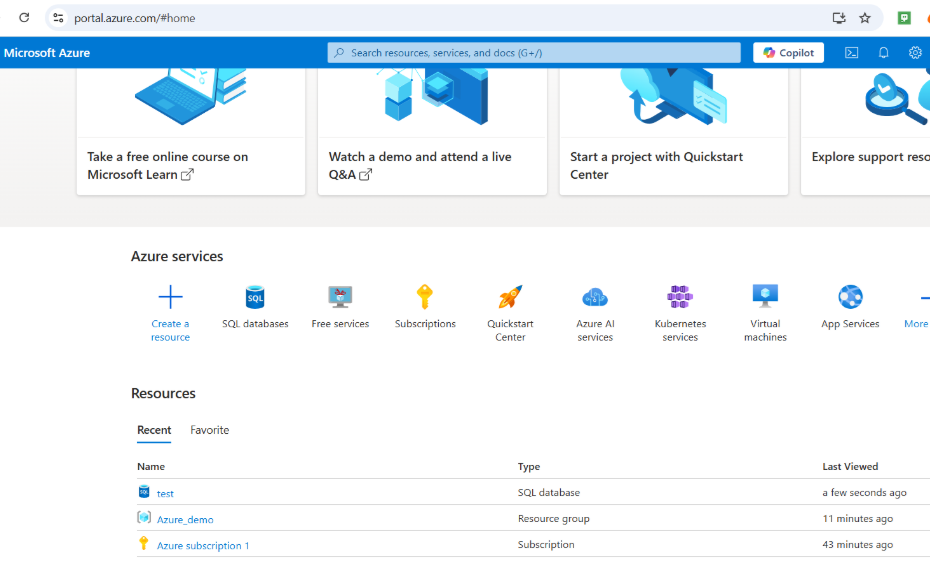Click the '11 minutes ago' cell
Image resolution: width=930 pixels, height=561 pixels.
click(x=858, y=519)
